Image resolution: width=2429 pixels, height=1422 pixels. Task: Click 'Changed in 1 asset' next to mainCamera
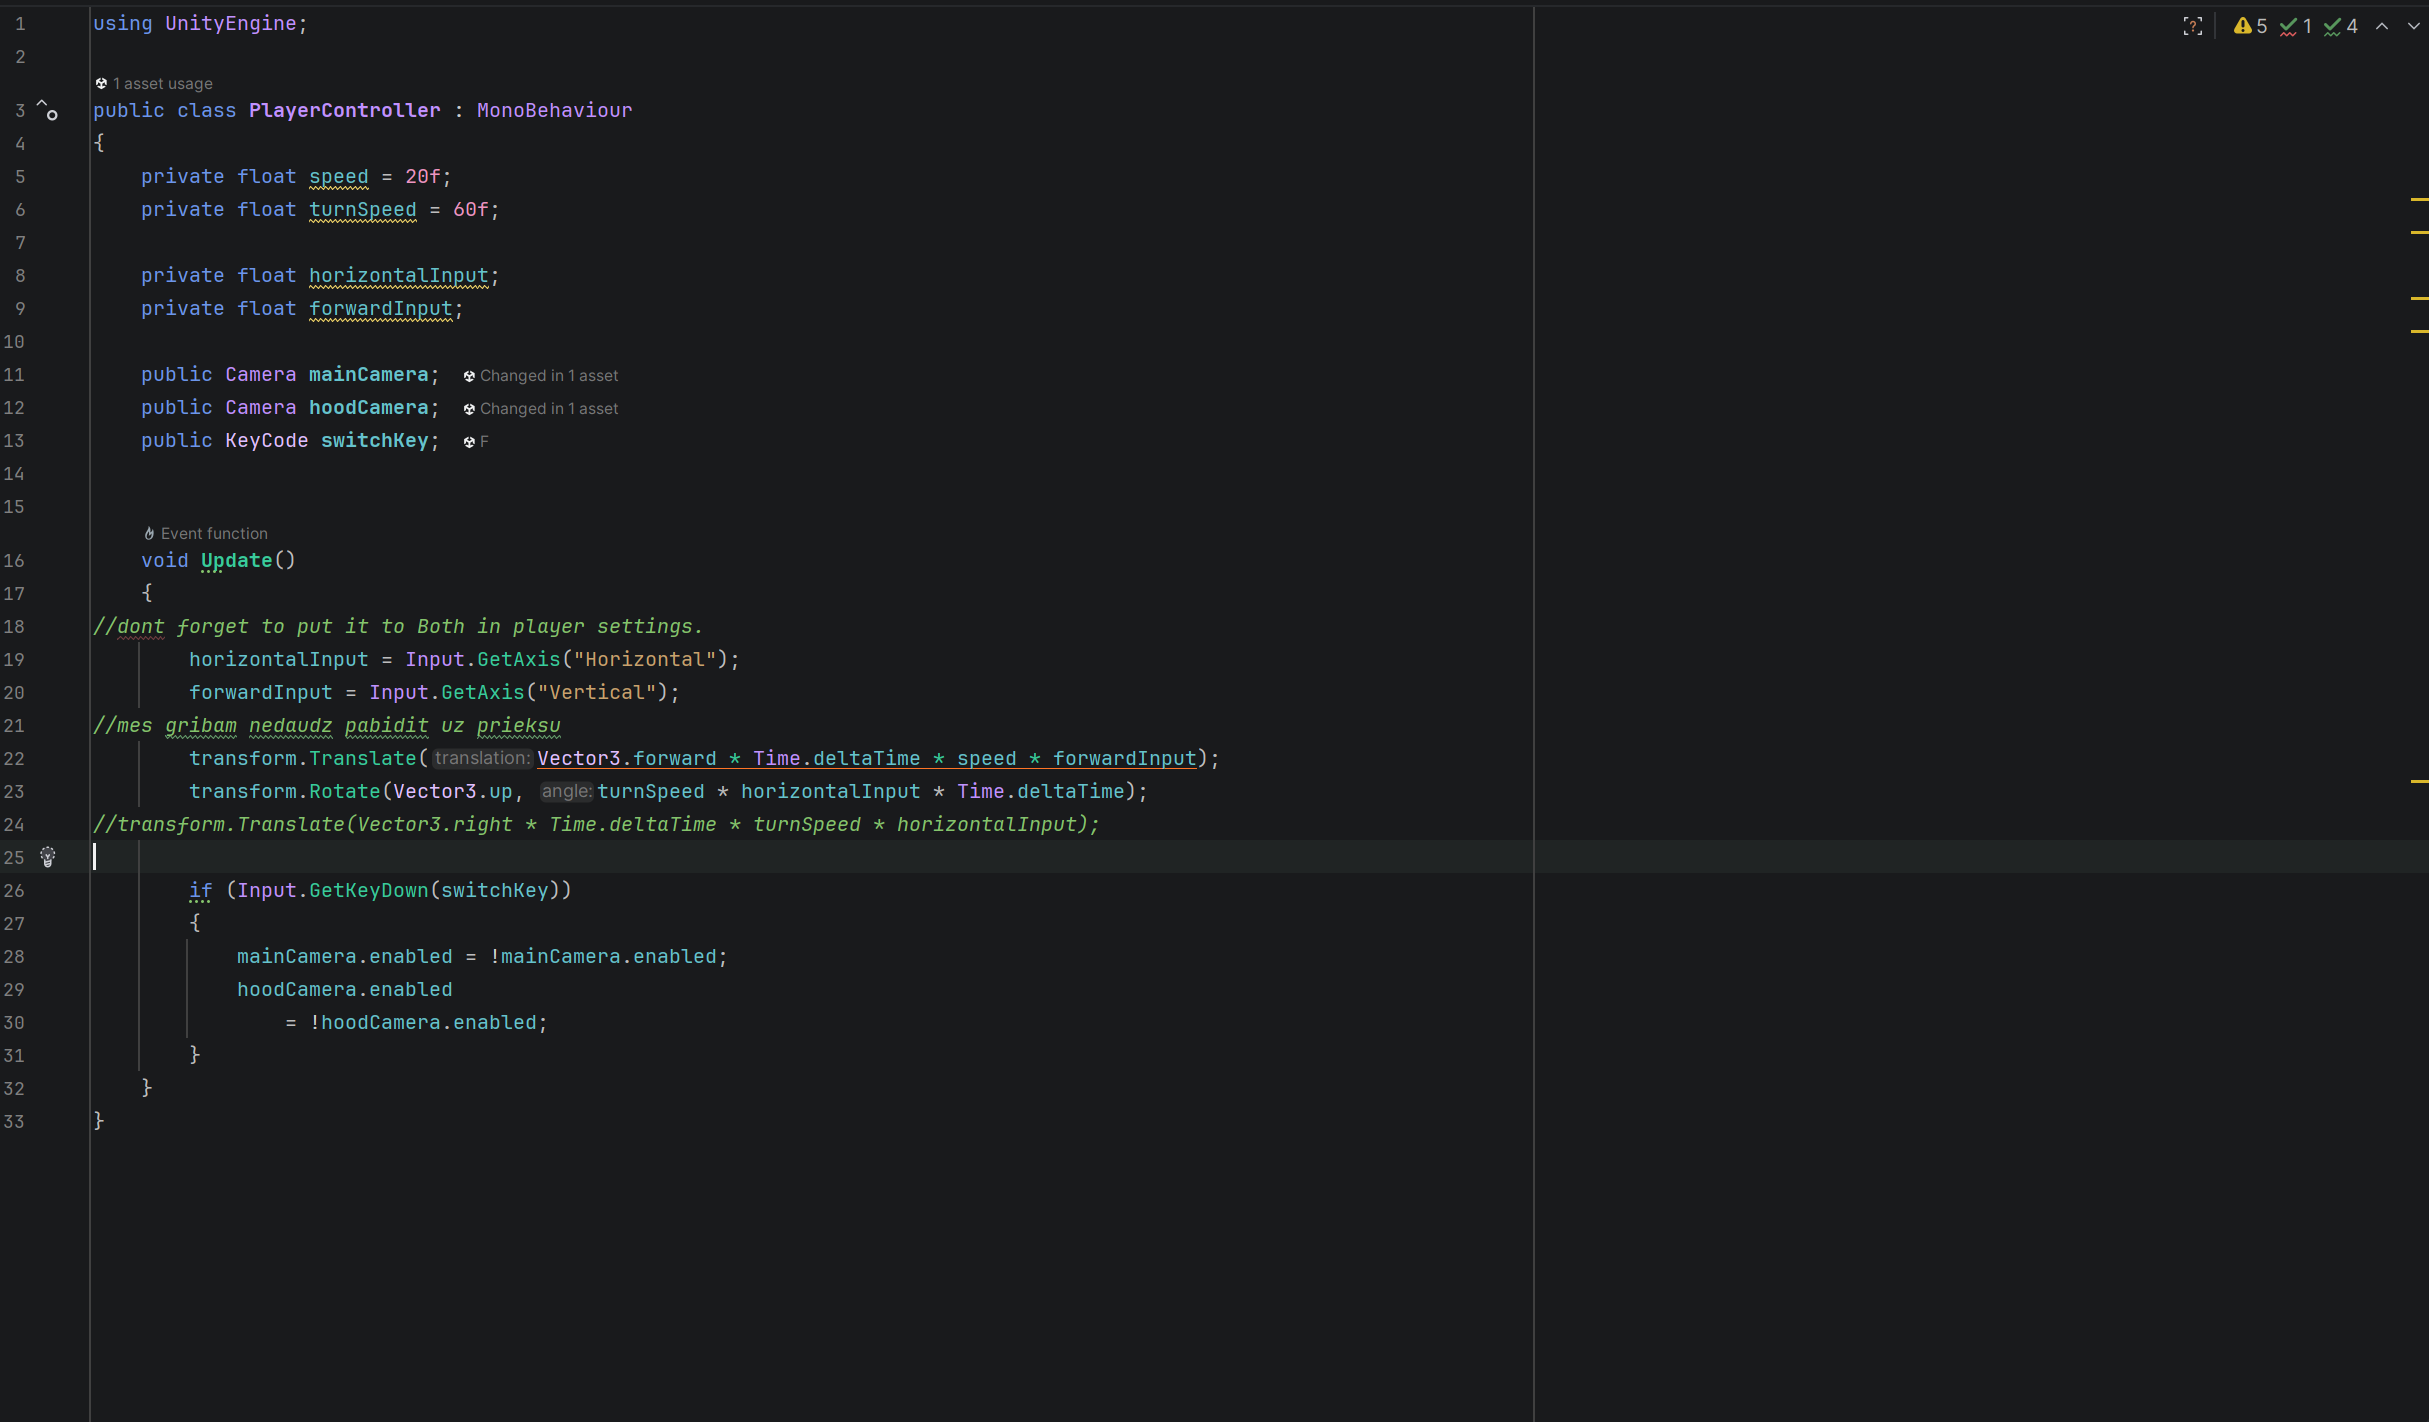click(548, 376)
